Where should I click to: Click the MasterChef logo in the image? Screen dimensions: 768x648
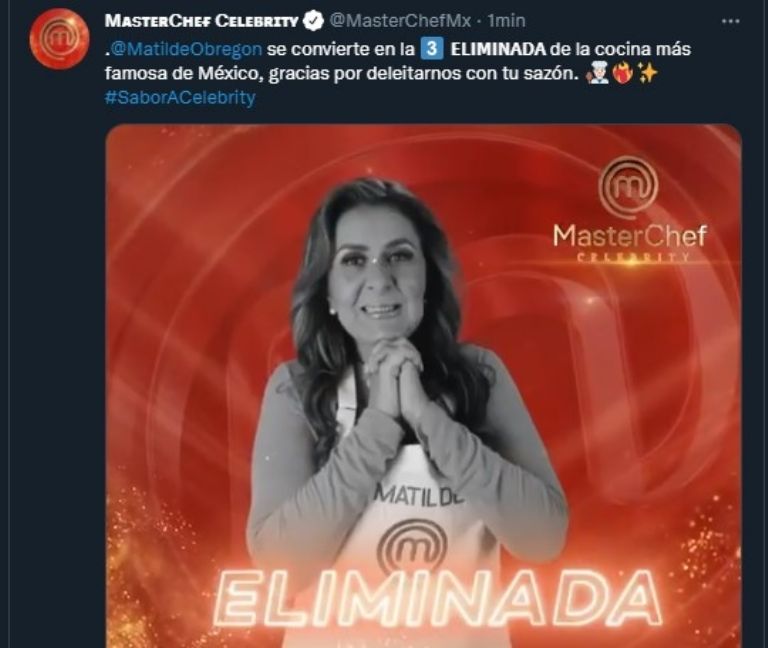click(x=629, y=186)
